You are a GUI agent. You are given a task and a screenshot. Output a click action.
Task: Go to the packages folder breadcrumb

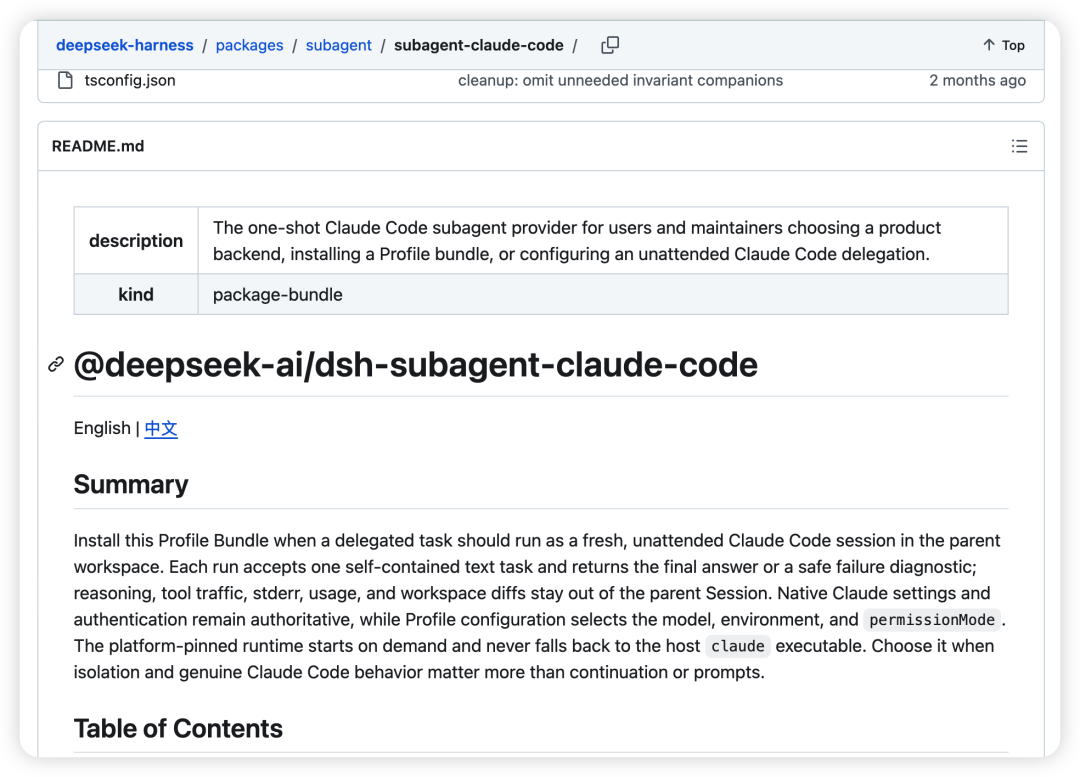[x=249, y=45]
